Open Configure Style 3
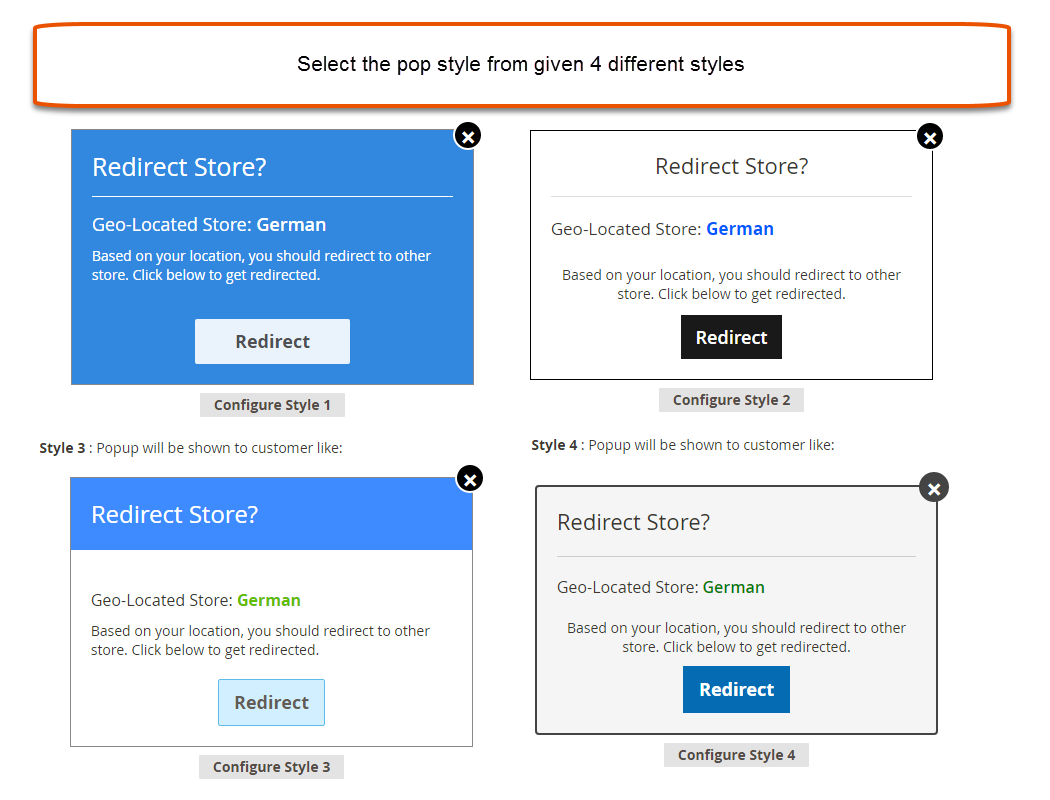The height and width of the screenshot is (800, 1050). (x=271, y=767)
